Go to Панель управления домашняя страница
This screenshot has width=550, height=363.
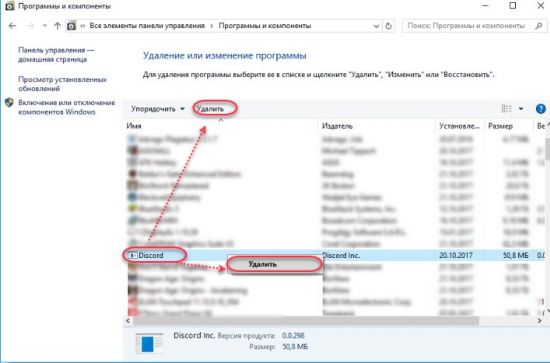coord(56,55)
